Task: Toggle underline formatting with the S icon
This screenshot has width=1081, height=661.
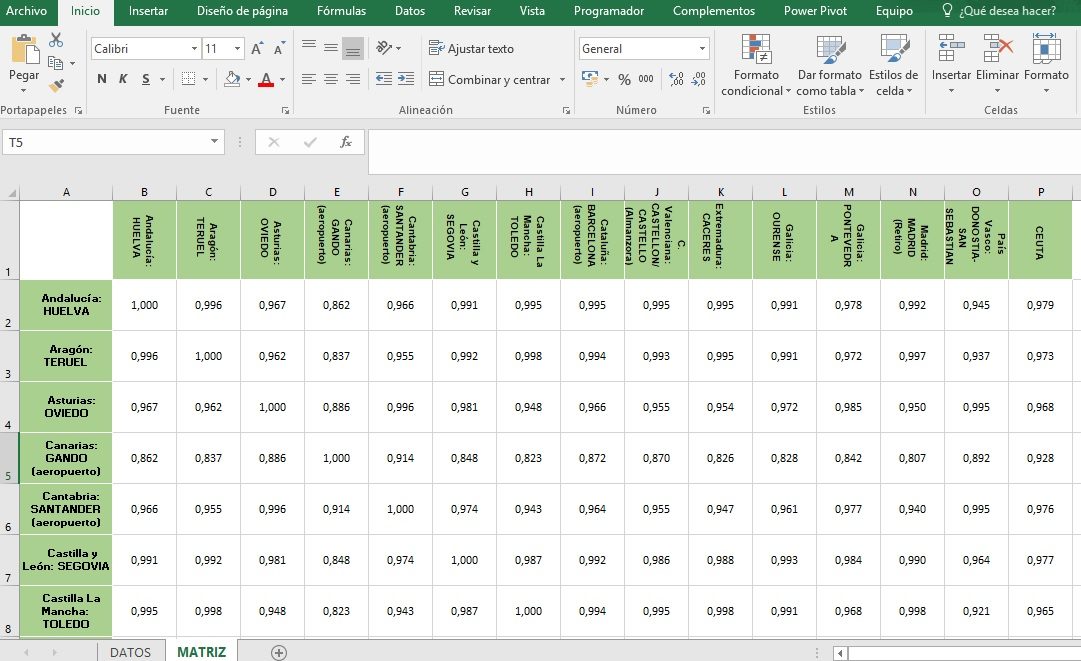Action: (145, 79)
